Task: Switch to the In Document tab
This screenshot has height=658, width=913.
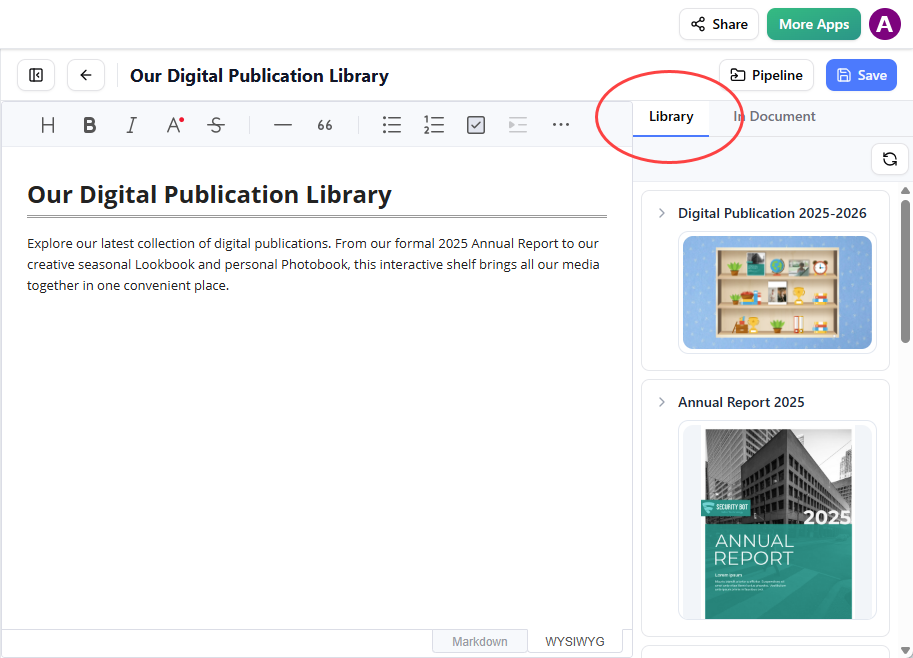Action: click(775, 117)
